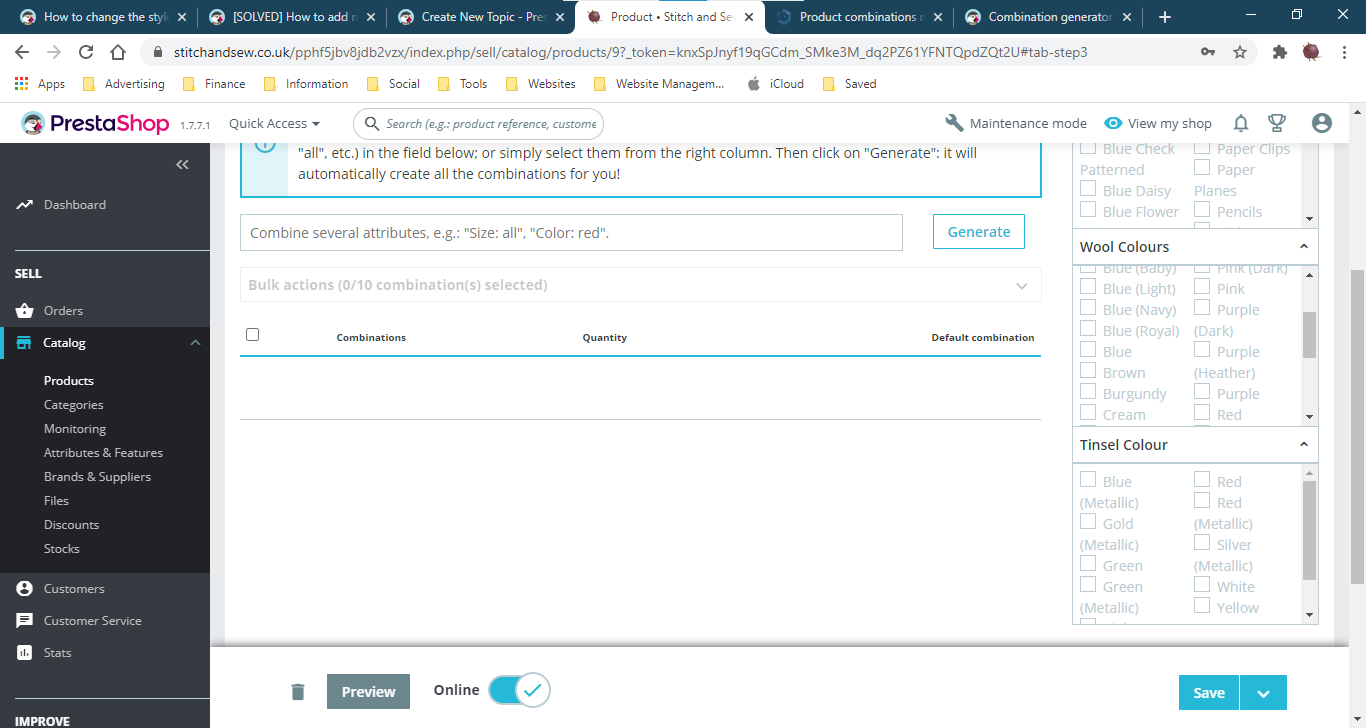Delete product using the trash icon
The width and height of the screenshot is (1366, 728).
pyautogui.click(x=298, y=691)
